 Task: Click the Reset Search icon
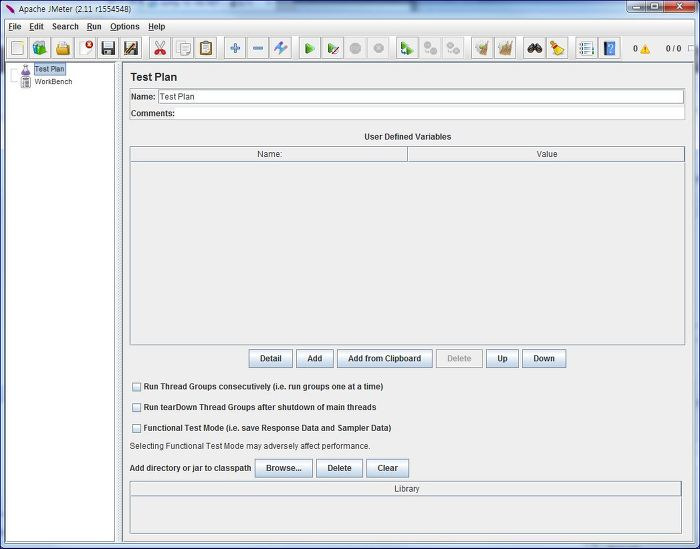pos(557,48)
